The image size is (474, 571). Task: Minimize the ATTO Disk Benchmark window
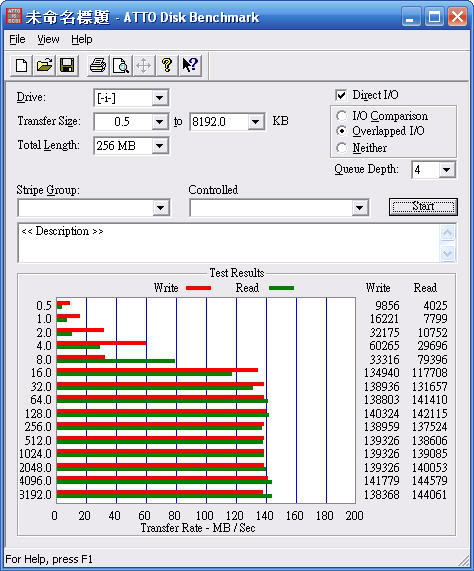point(411,17)
